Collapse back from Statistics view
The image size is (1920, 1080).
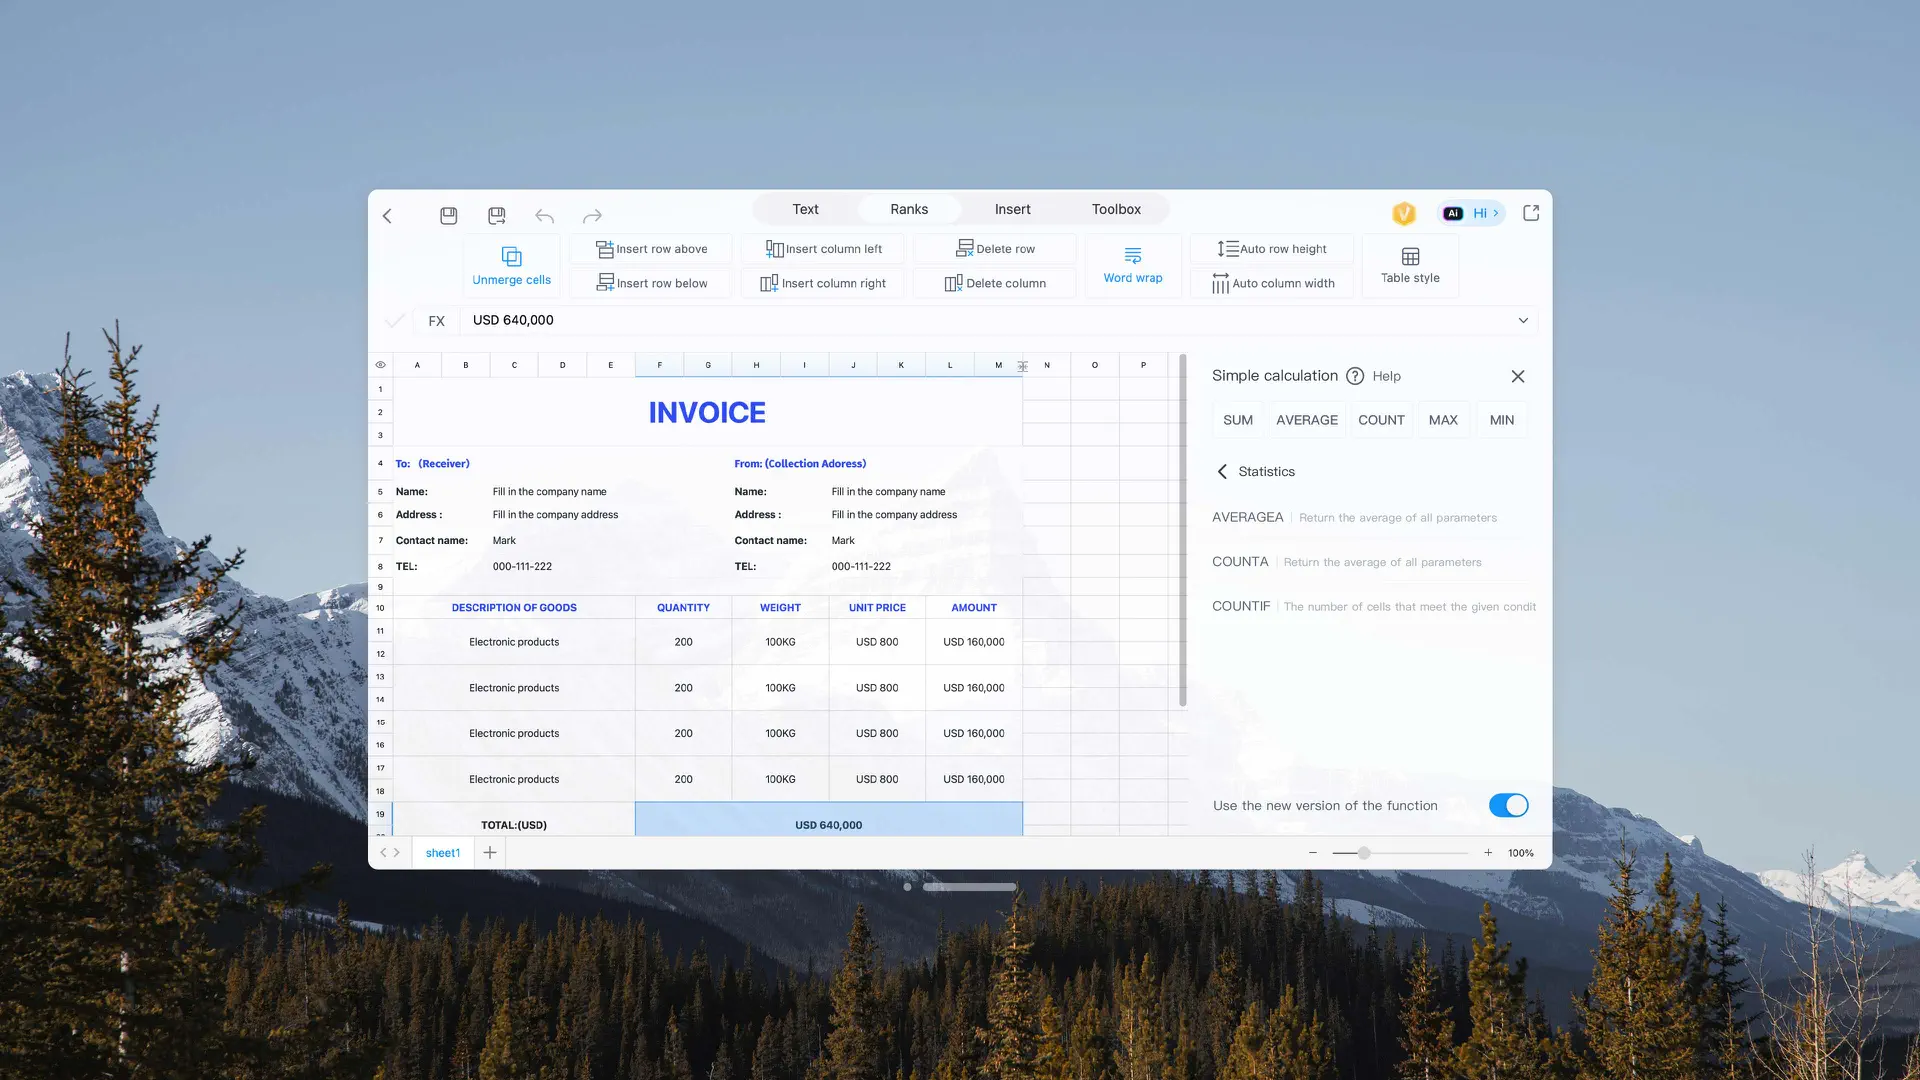click(1222, 471)
